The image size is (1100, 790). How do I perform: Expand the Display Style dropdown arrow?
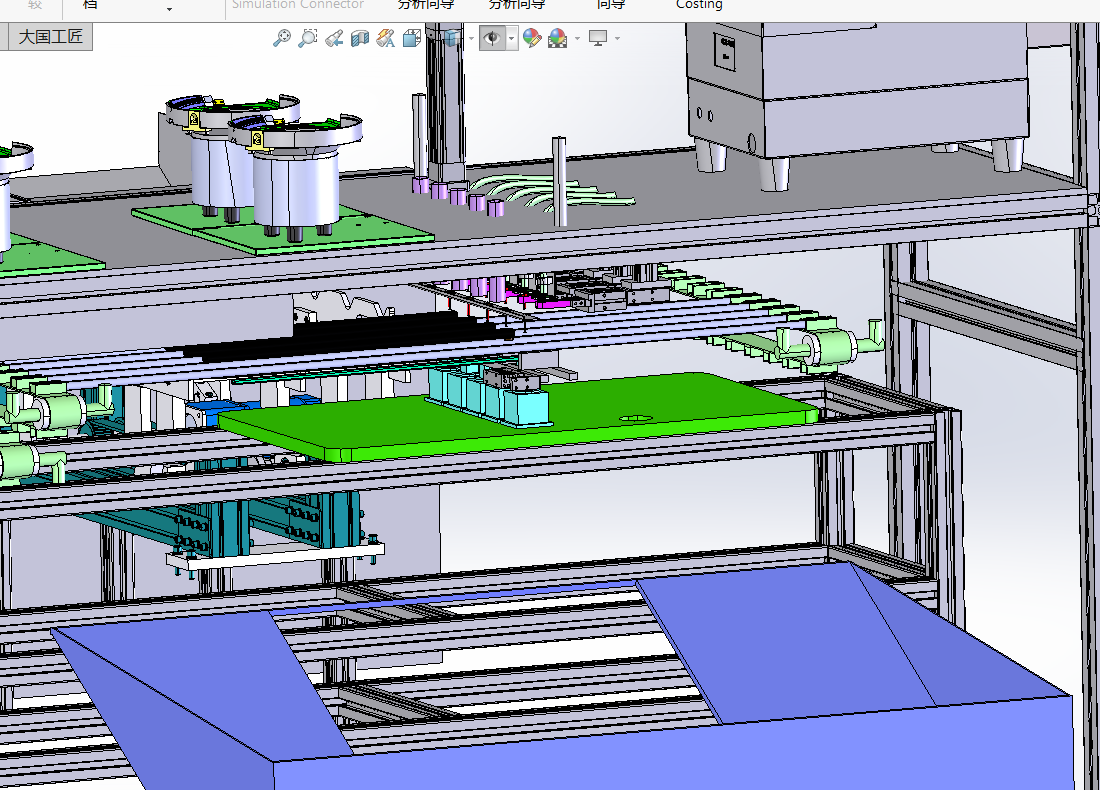(x=471, y=39)
